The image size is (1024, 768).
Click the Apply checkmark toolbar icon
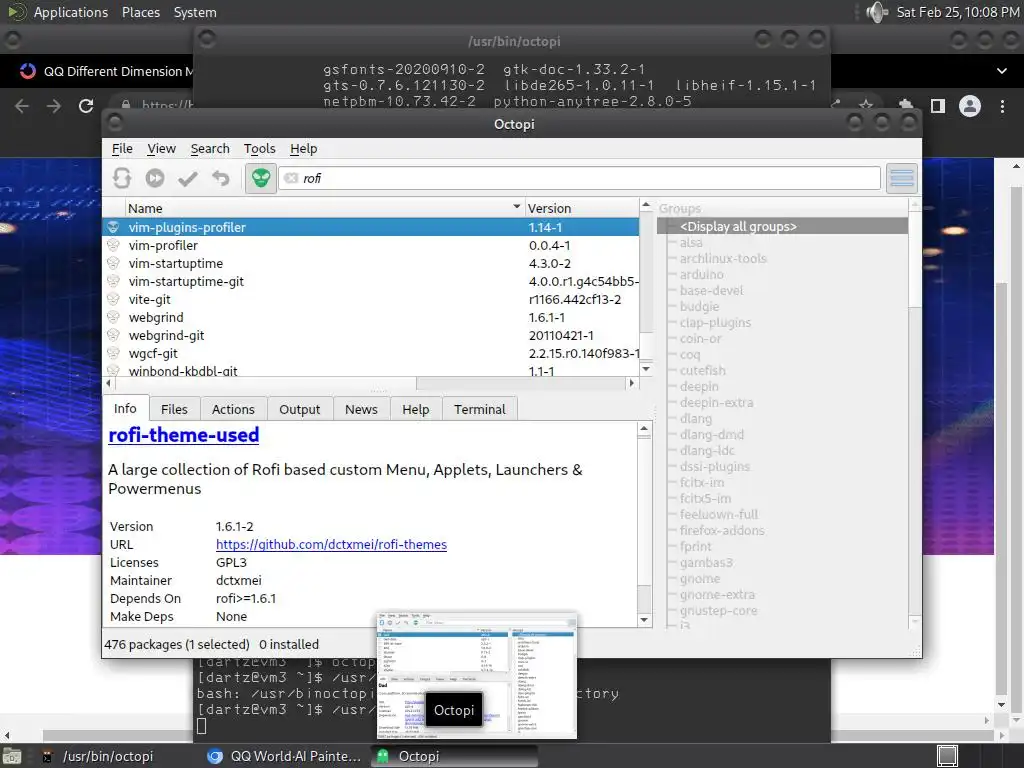click(188, 178)
